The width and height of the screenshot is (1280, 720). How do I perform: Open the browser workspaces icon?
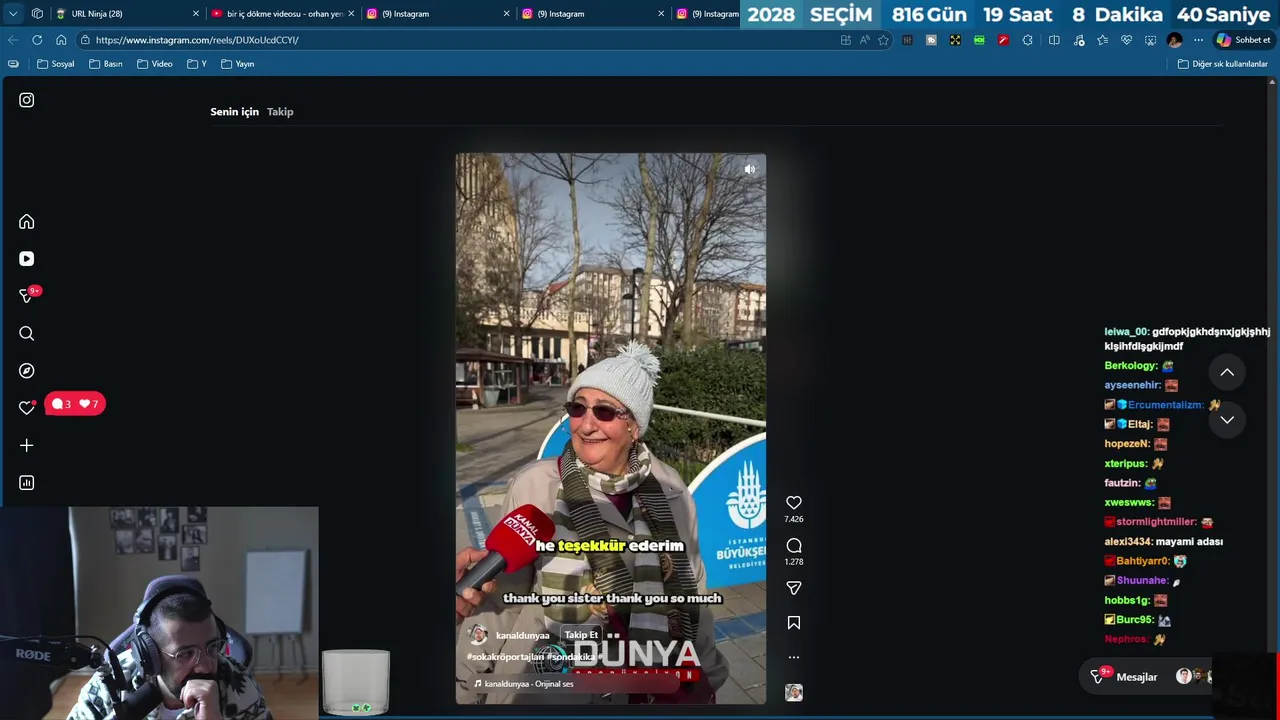click(37, 14)
